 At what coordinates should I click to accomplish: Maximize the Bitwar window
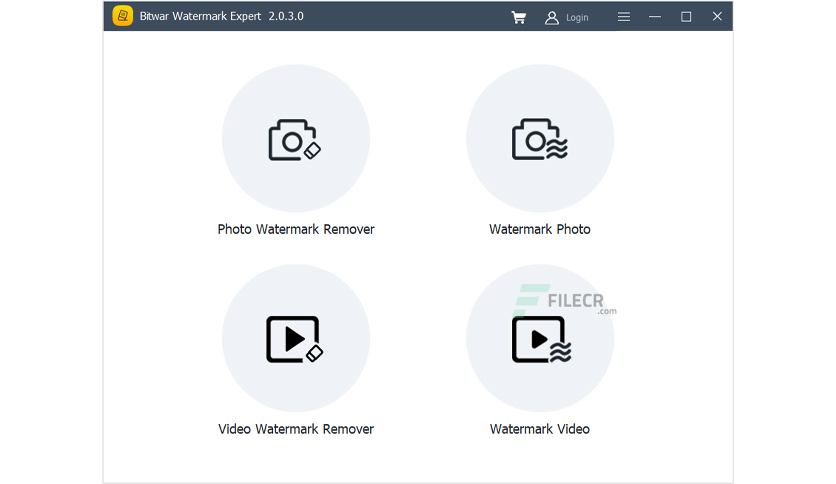tap(686, 17)
